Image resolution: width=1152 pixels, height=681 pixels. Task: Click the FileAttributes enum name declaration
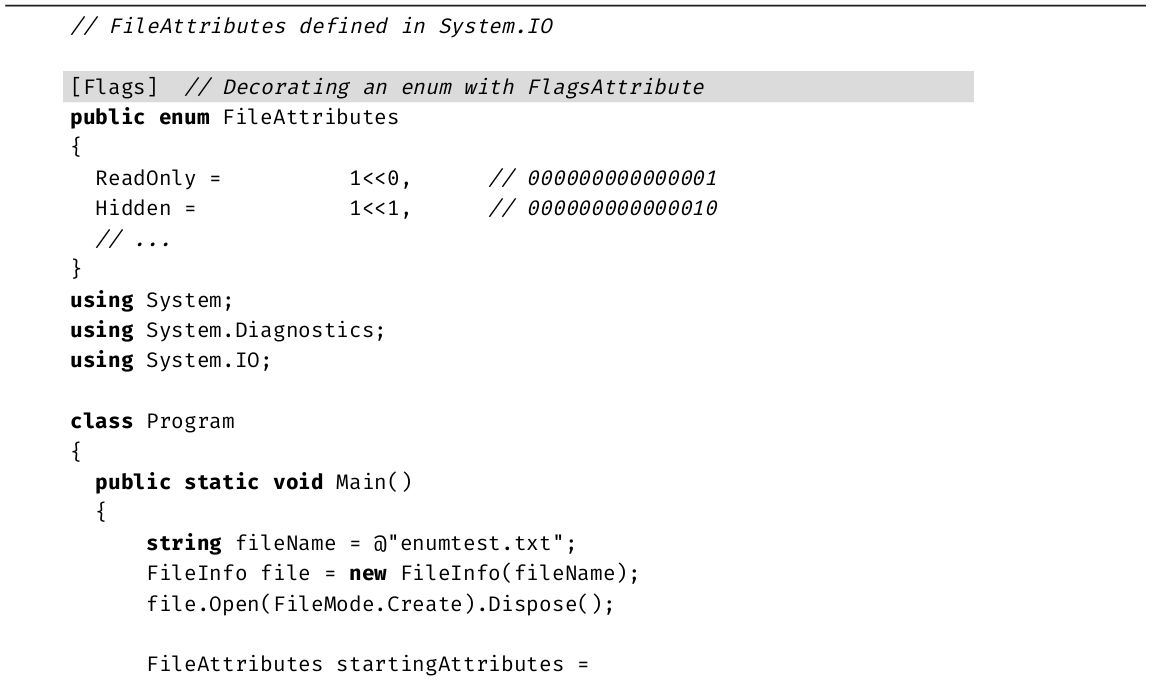point(310,118)
